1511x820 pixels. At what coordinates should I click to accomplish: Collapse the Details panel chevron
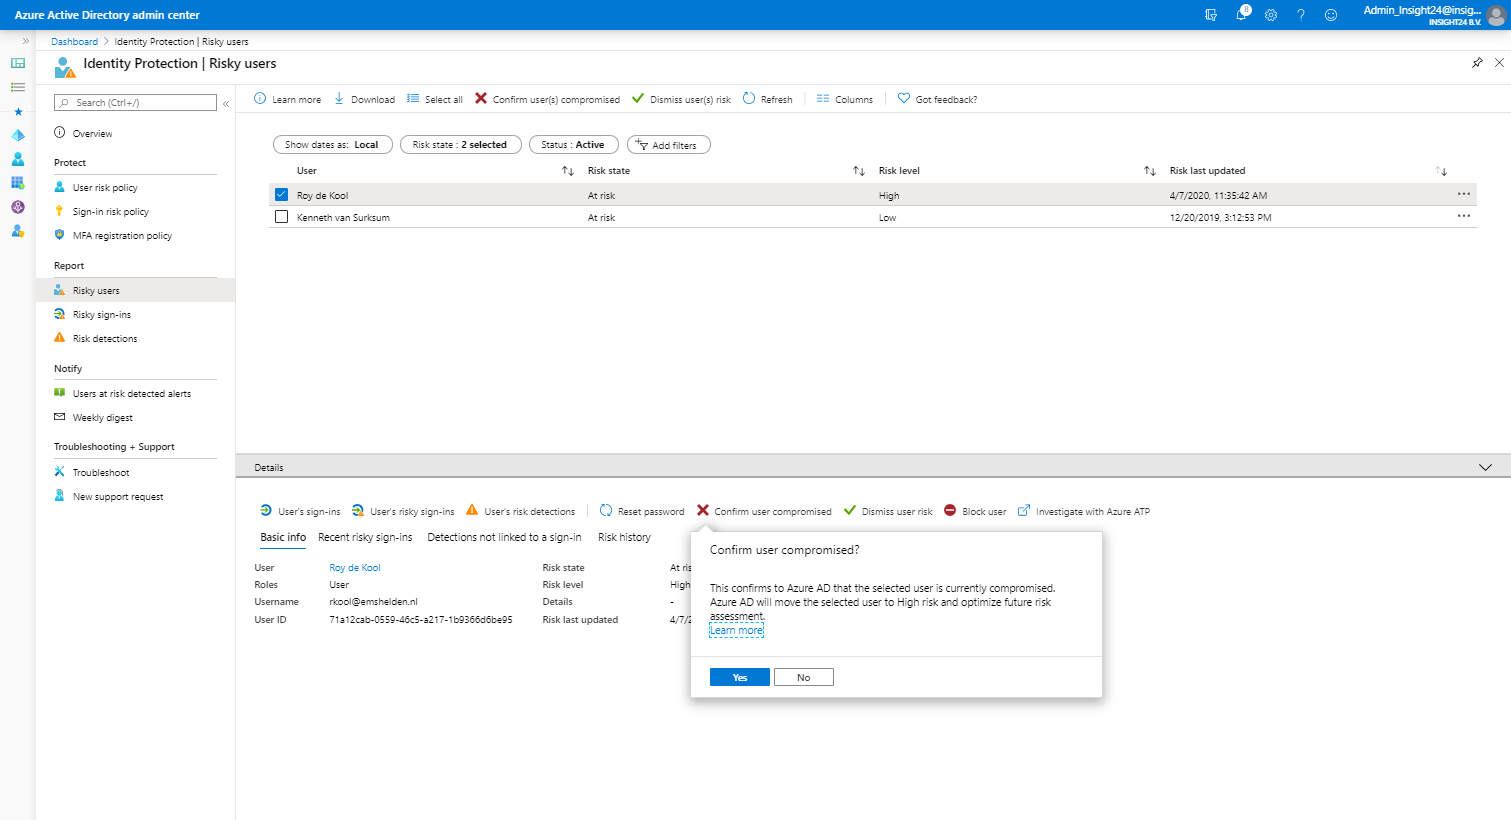tap(1485, 467)
